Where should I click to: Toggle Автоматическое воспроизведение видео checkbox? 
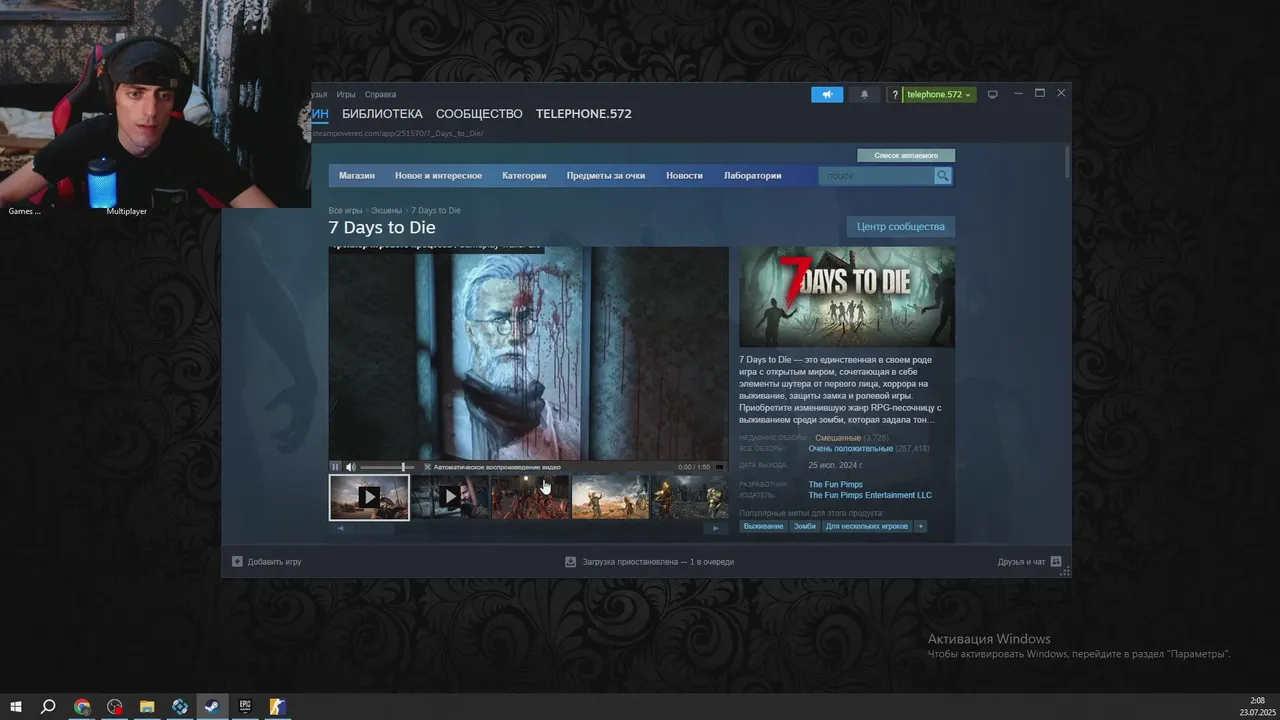click(427, 467)
